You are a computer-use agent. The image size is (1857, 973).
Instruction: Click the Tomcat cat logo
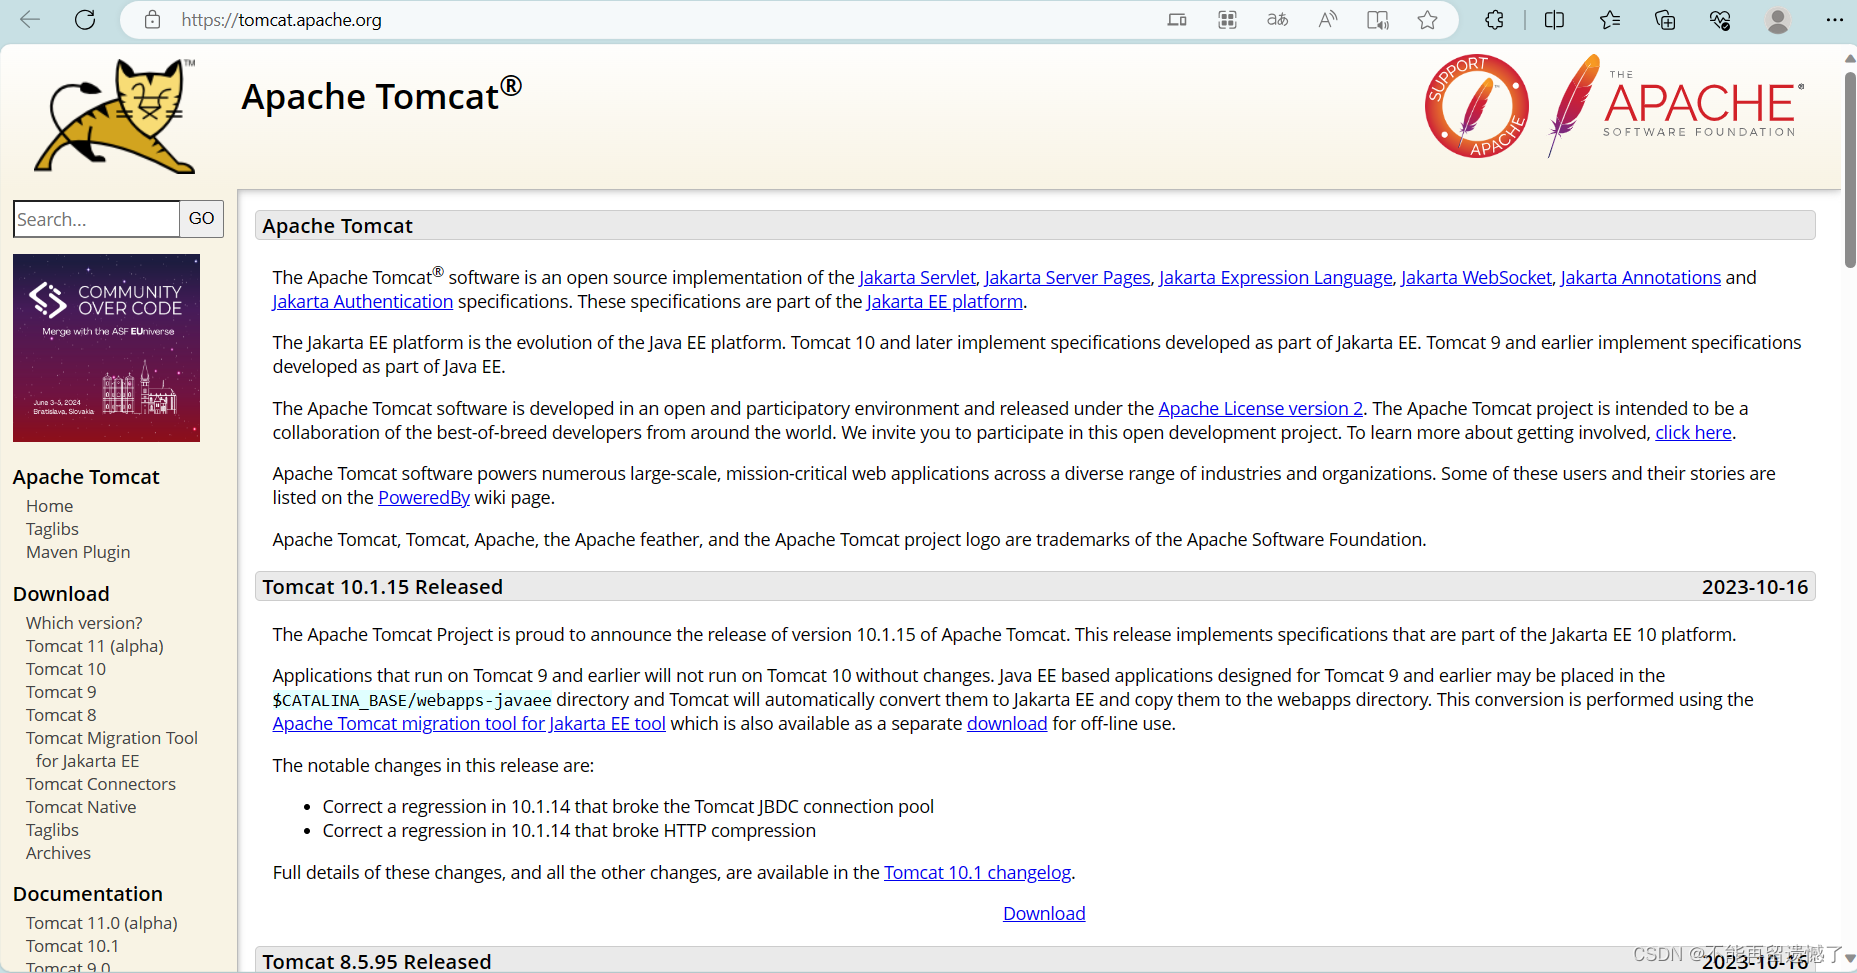(x=116, y=116)
